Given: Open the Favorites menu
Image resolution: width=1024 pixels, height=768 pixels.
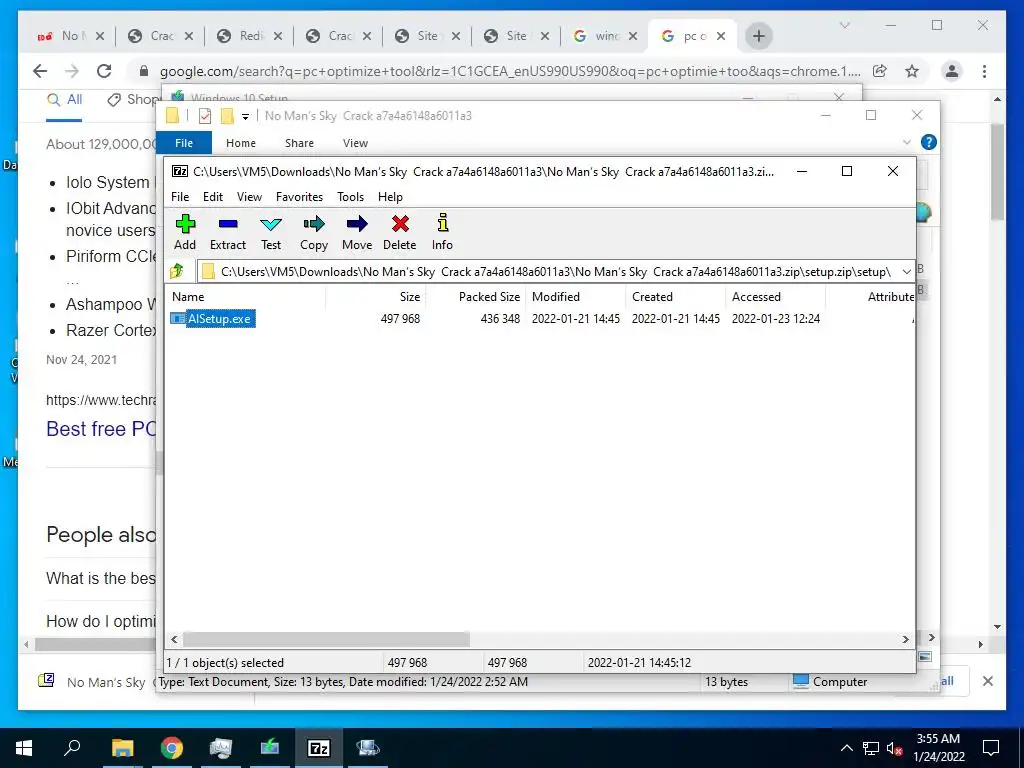Looking at the screenshot, I should pos(299,197).
